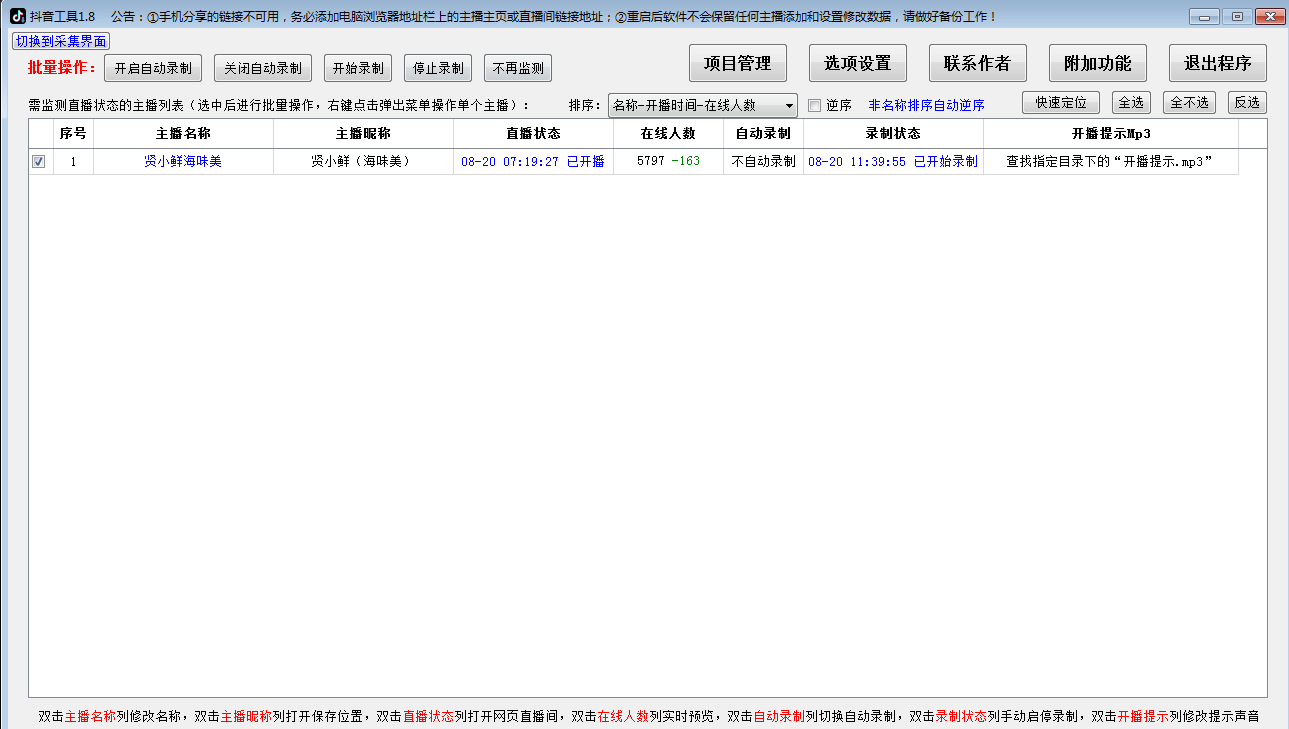The image size is (1289, 729).
Task: Stop recording with 停止录制 button
Action: coord(438,68)
